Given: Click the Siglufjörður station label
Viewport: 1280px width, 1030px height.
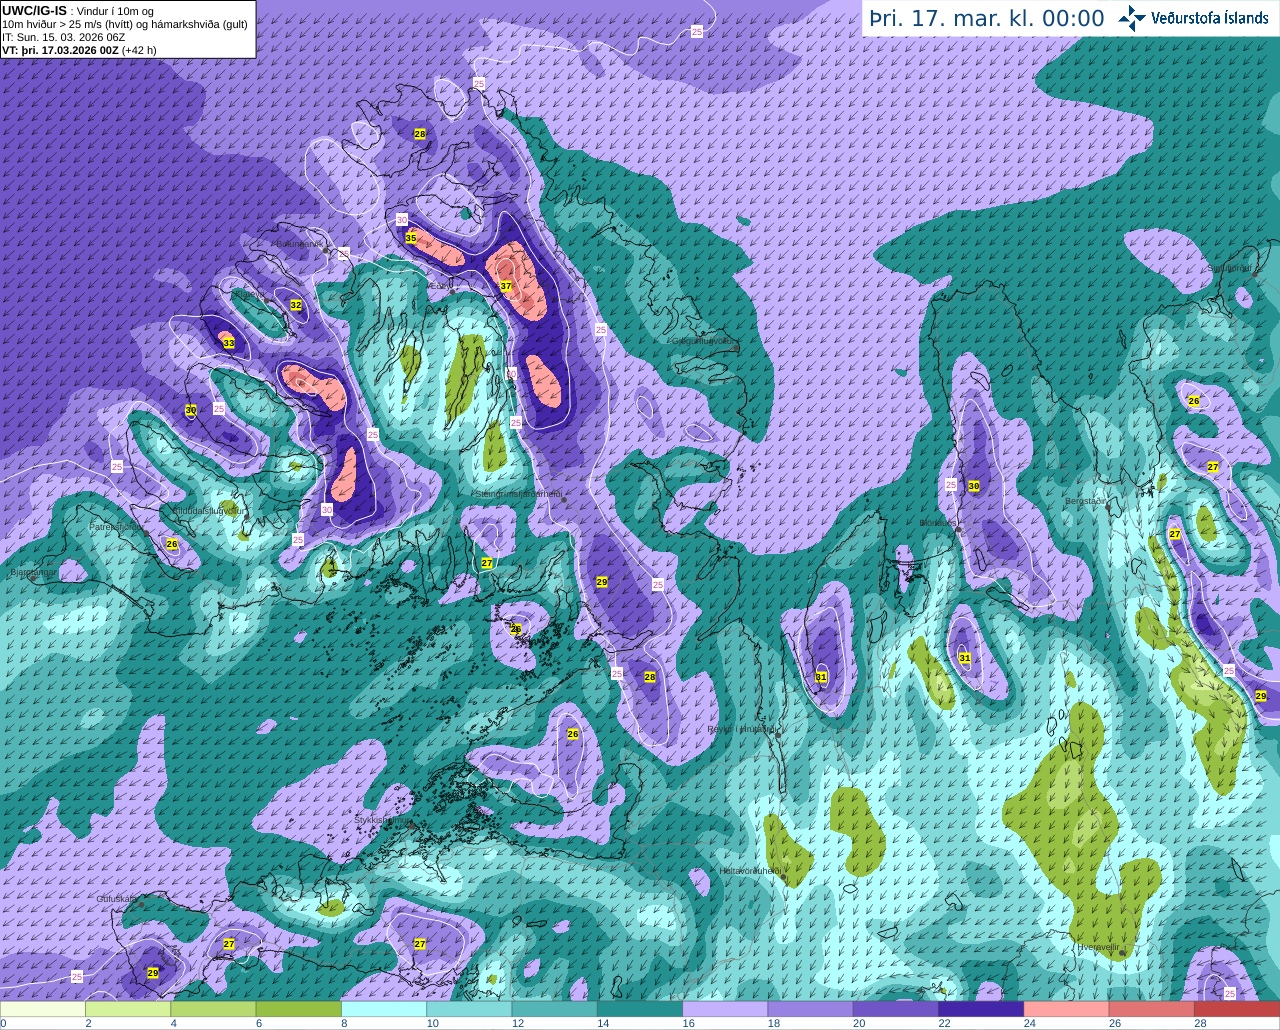Looking at the screenshot, I should point(1232,268).
